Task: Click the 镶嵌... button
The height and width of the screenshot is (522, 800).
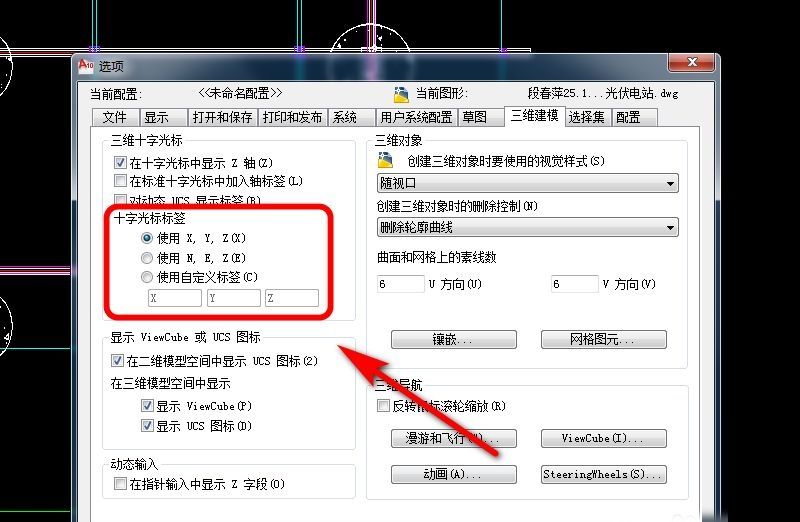Action: (x=454, y=339)
